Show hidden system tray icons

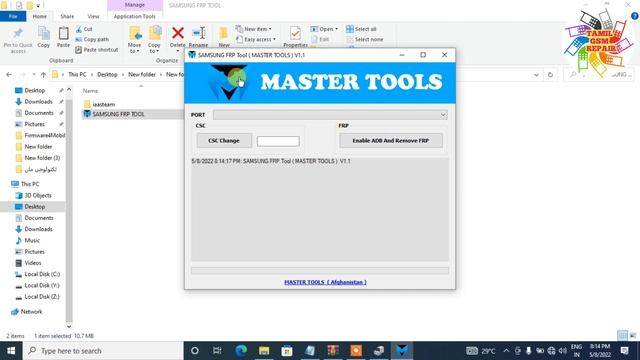tap(506, 351)
